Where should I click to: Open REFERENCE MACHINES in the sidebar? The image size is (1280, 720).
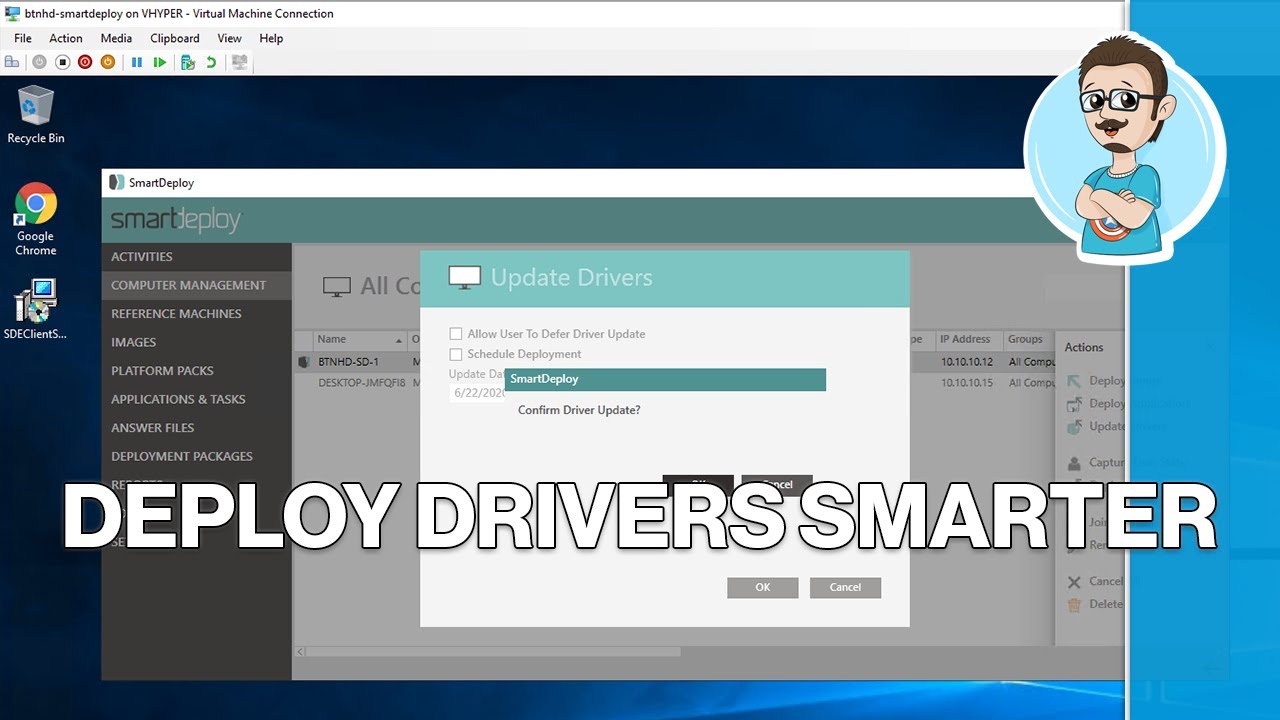(196, 314)
